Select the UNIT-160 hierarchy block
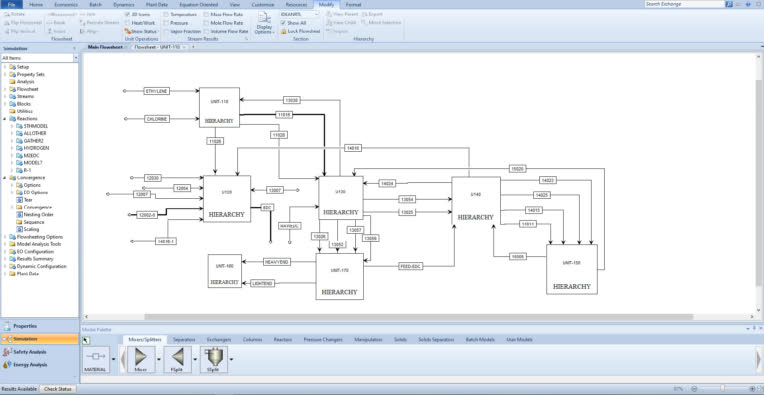Screen dimensions: 764x395 (225, 271)
